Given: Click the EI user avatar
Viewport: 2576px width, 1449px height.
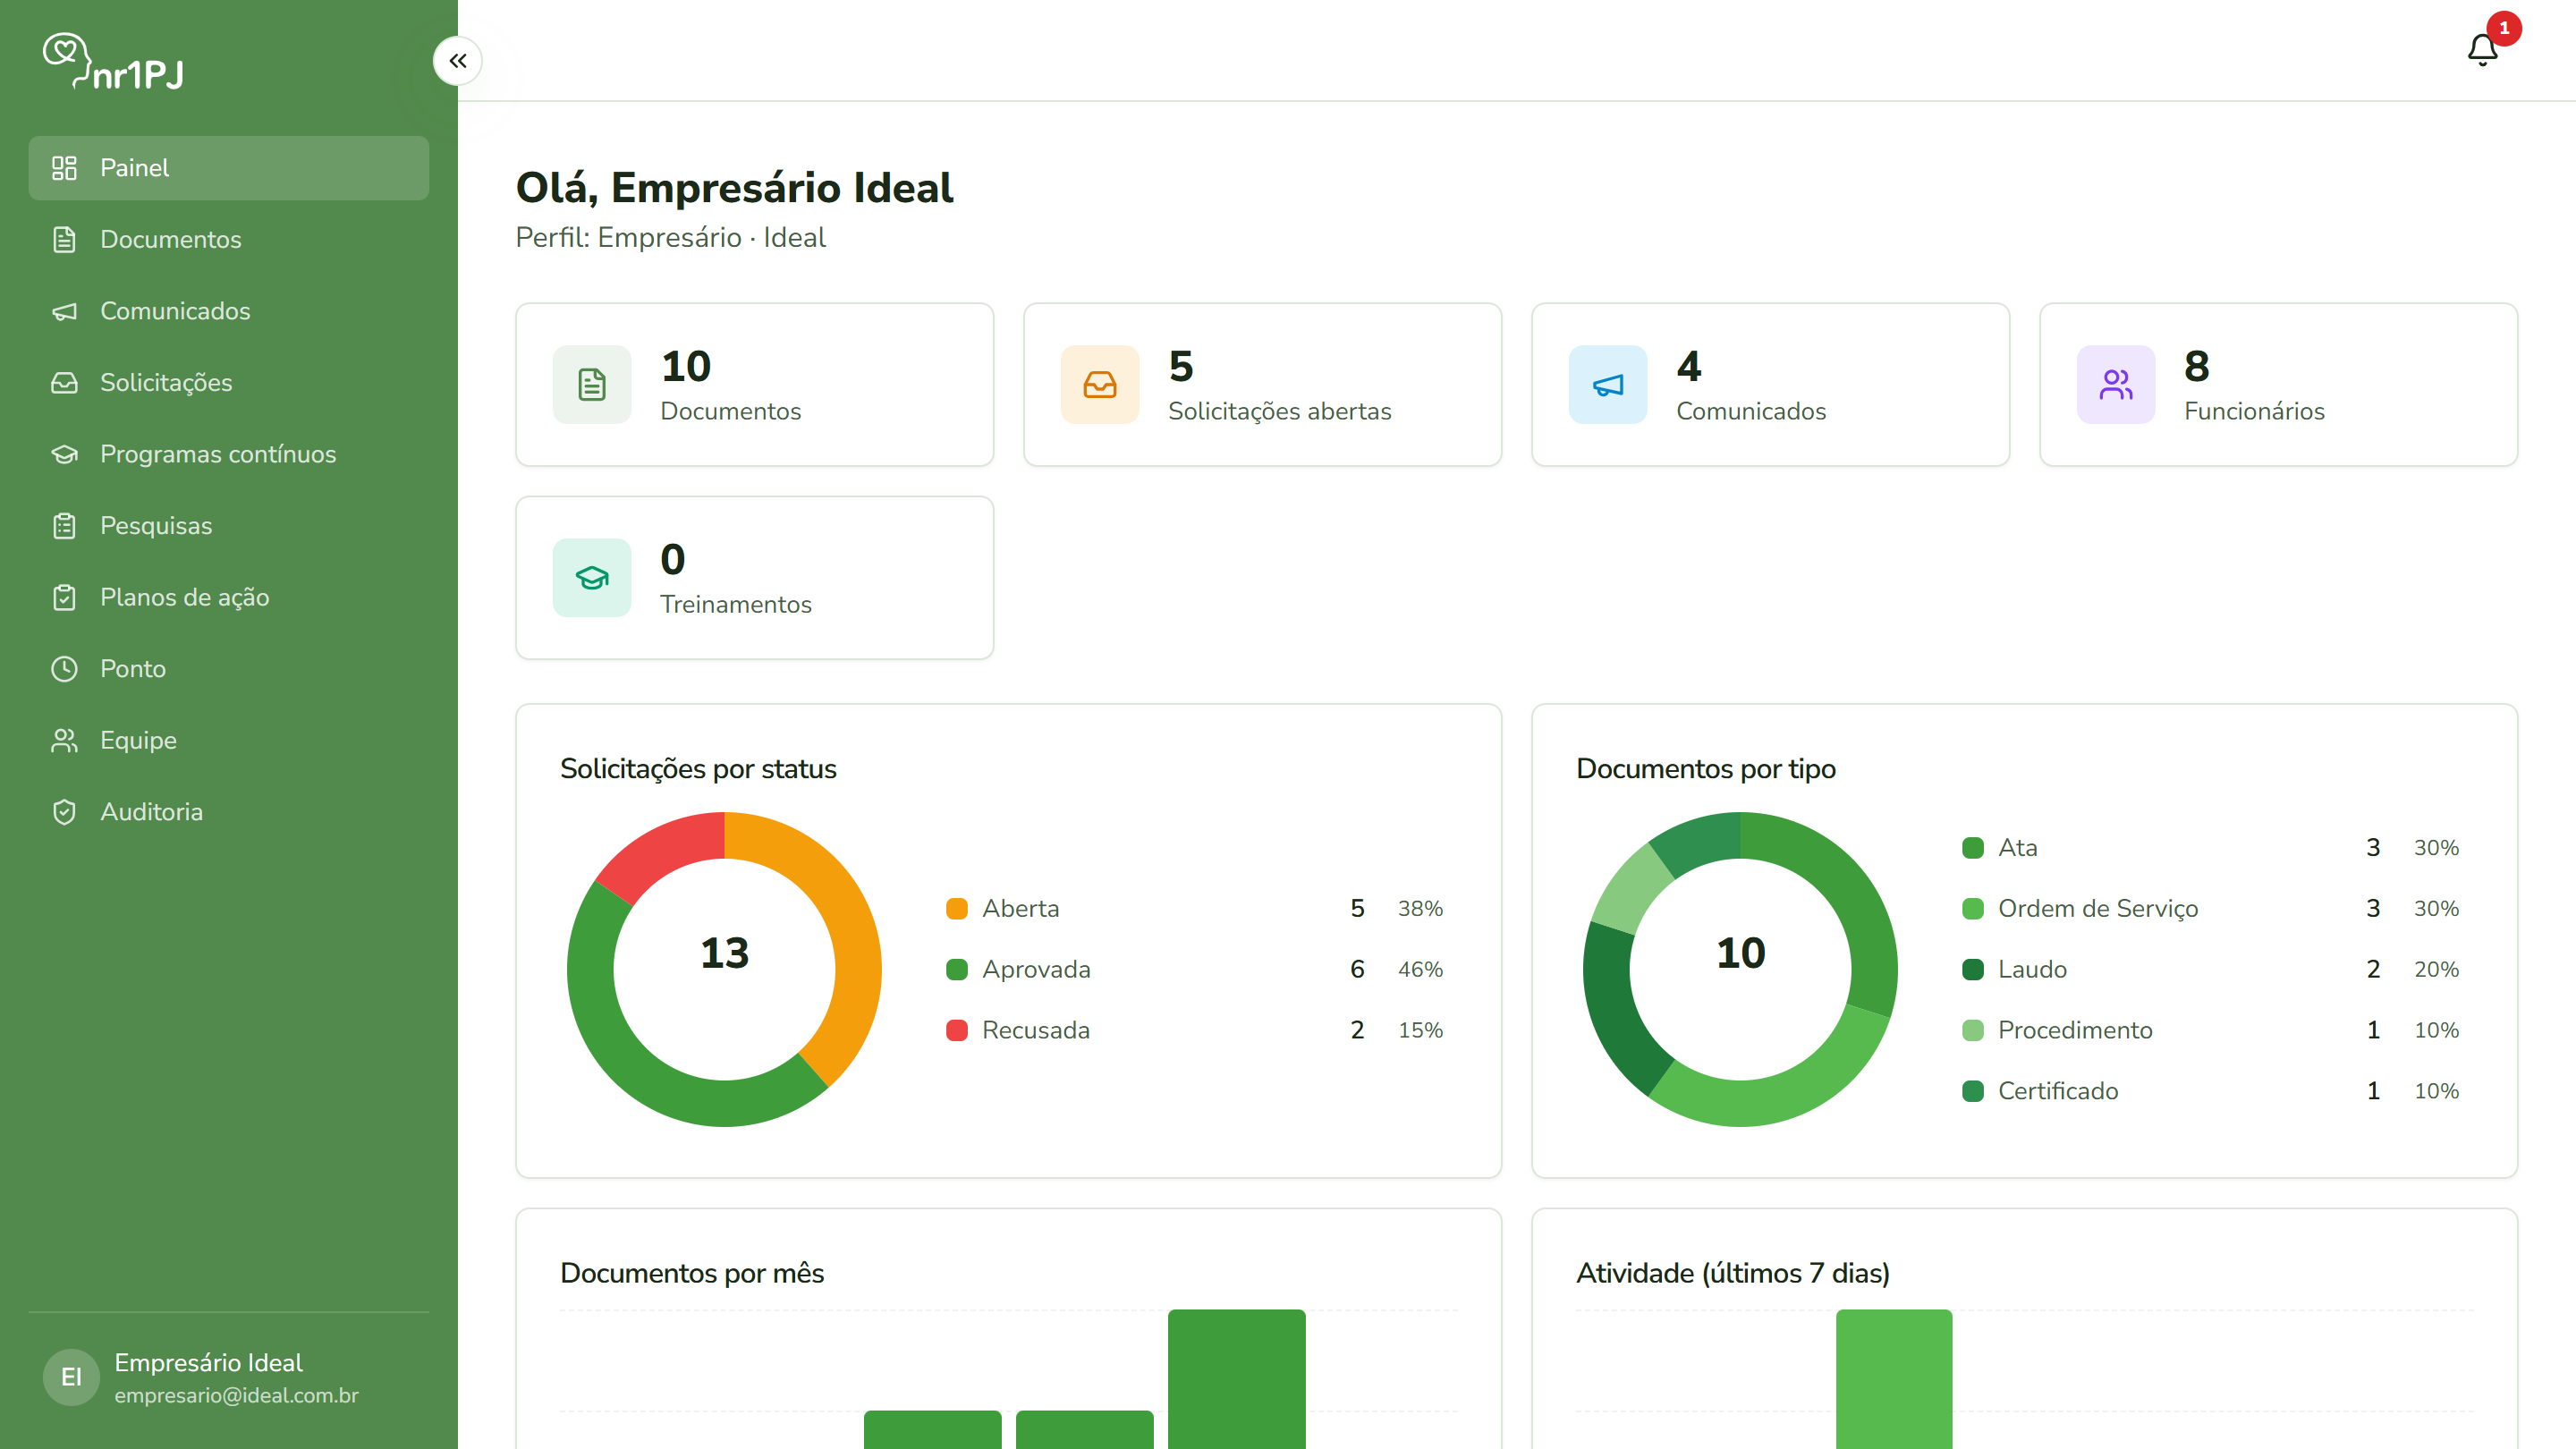Looking at the screenshot, I should (71, 1377).
